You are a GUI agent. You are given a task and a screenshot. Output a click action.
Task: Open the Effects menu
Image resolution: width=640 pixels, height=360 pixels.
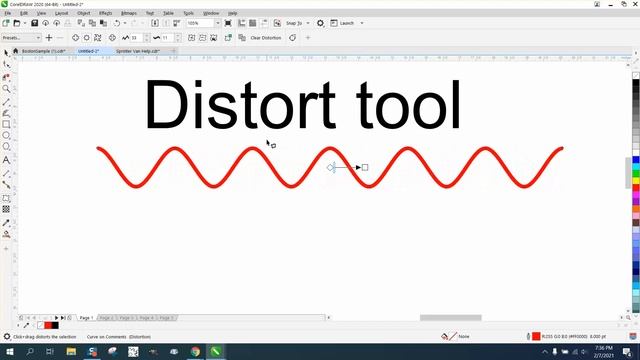105,13
